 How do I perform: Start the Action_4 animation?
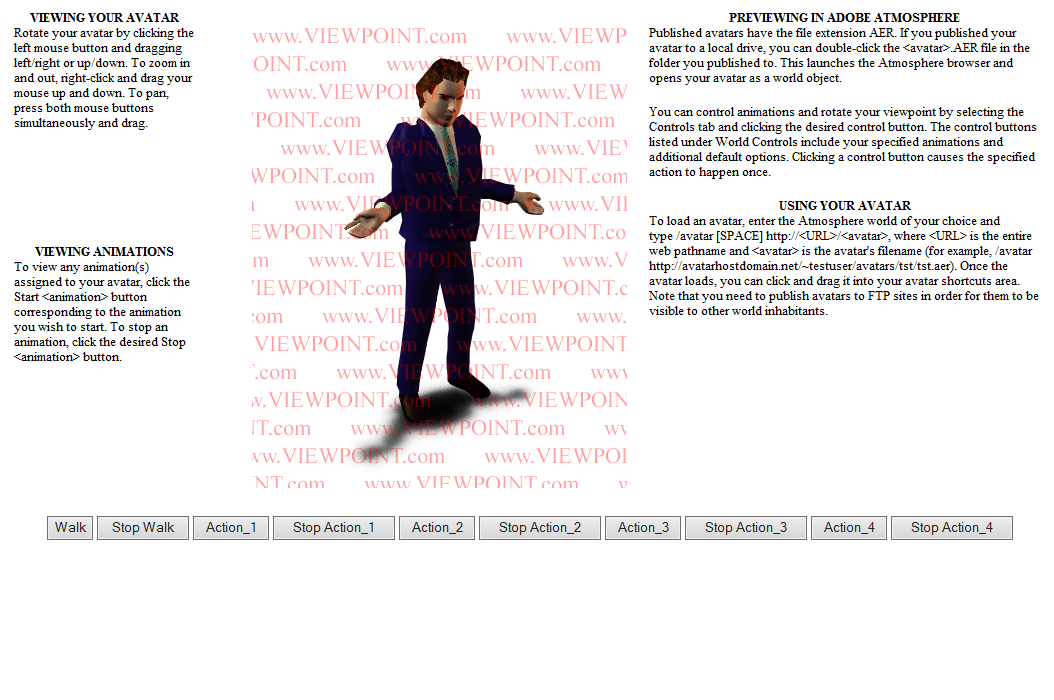(x=849, y=528)
